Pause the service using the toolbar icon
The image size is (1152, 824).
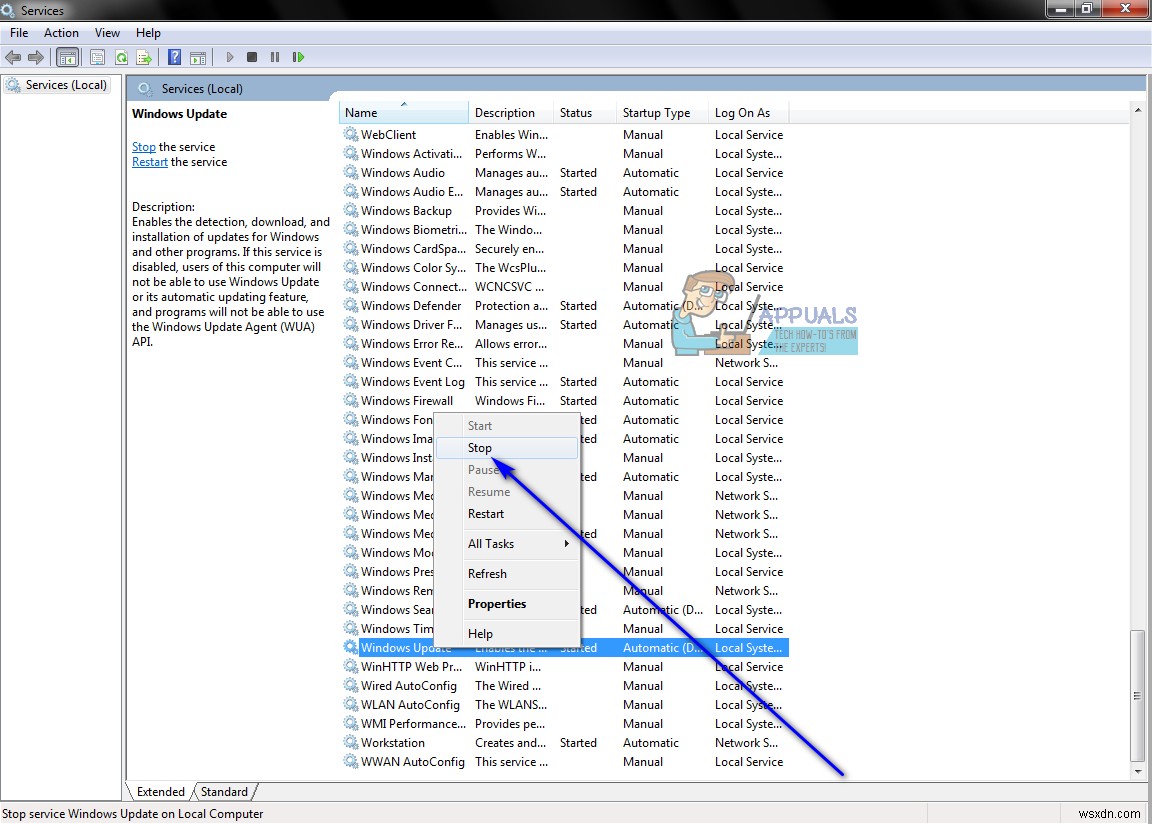point(274,57)
